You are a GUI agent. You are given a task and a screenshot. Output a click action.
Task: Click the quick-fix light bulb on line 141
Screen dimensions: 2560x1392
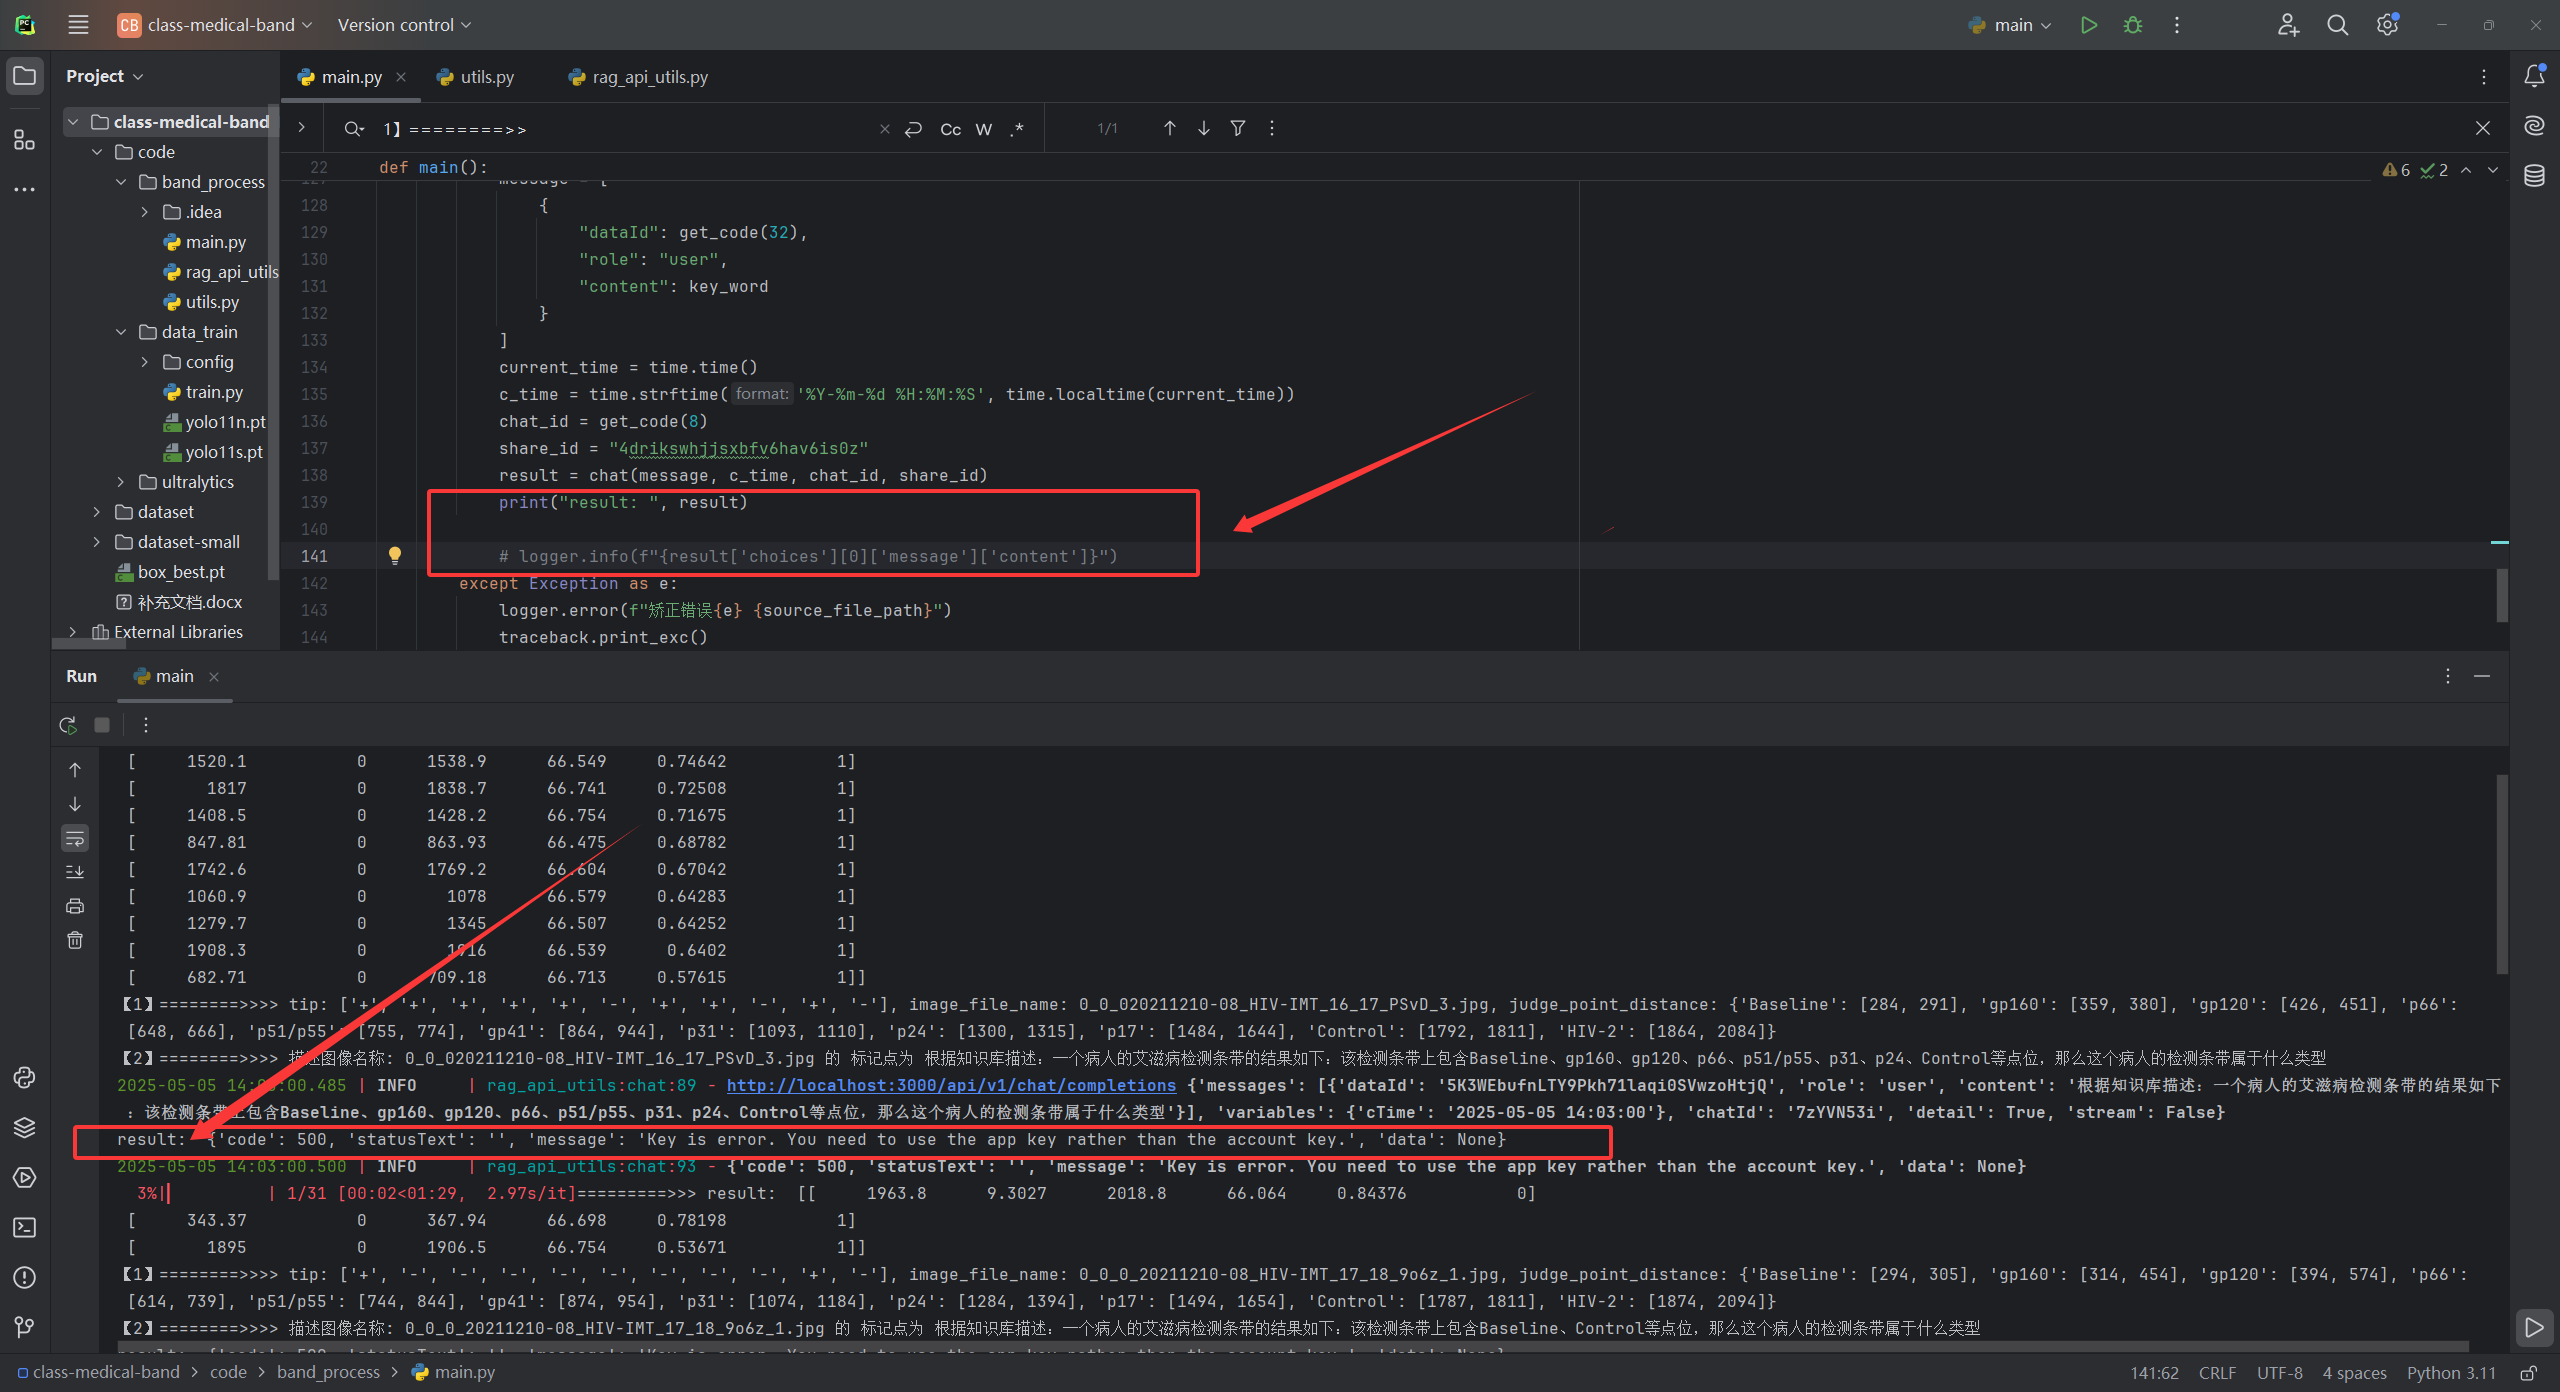(x=395, y=555)
